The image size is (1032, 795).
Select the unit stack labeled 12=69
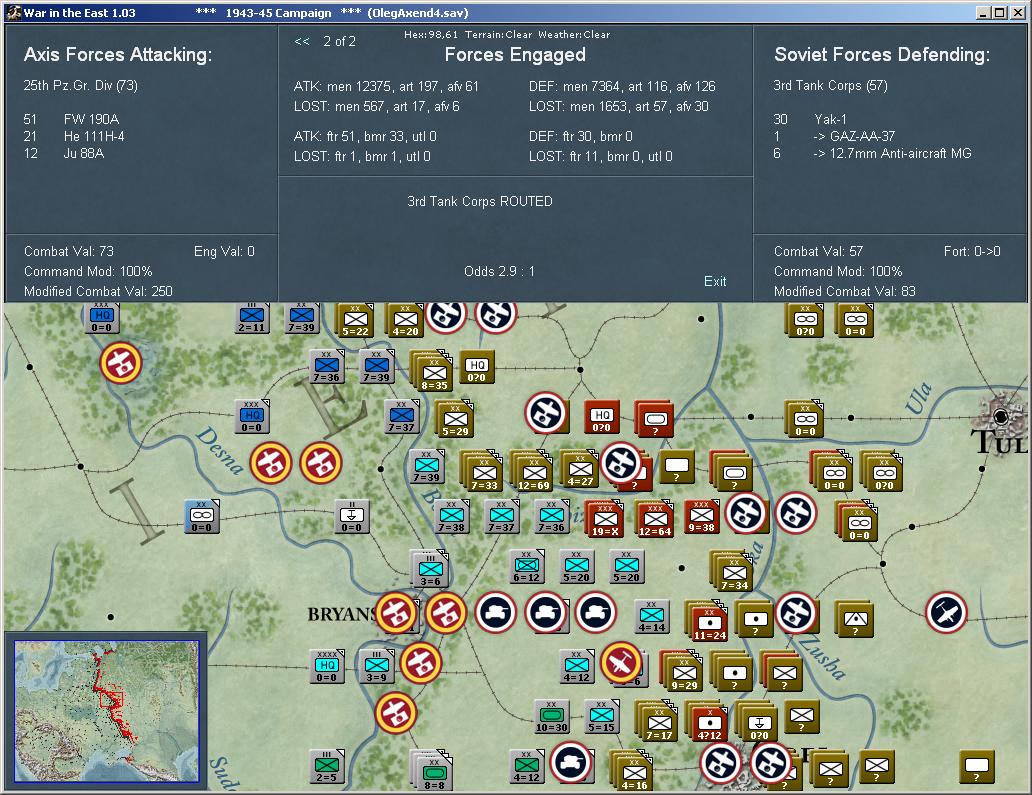[x=533, y=472]
